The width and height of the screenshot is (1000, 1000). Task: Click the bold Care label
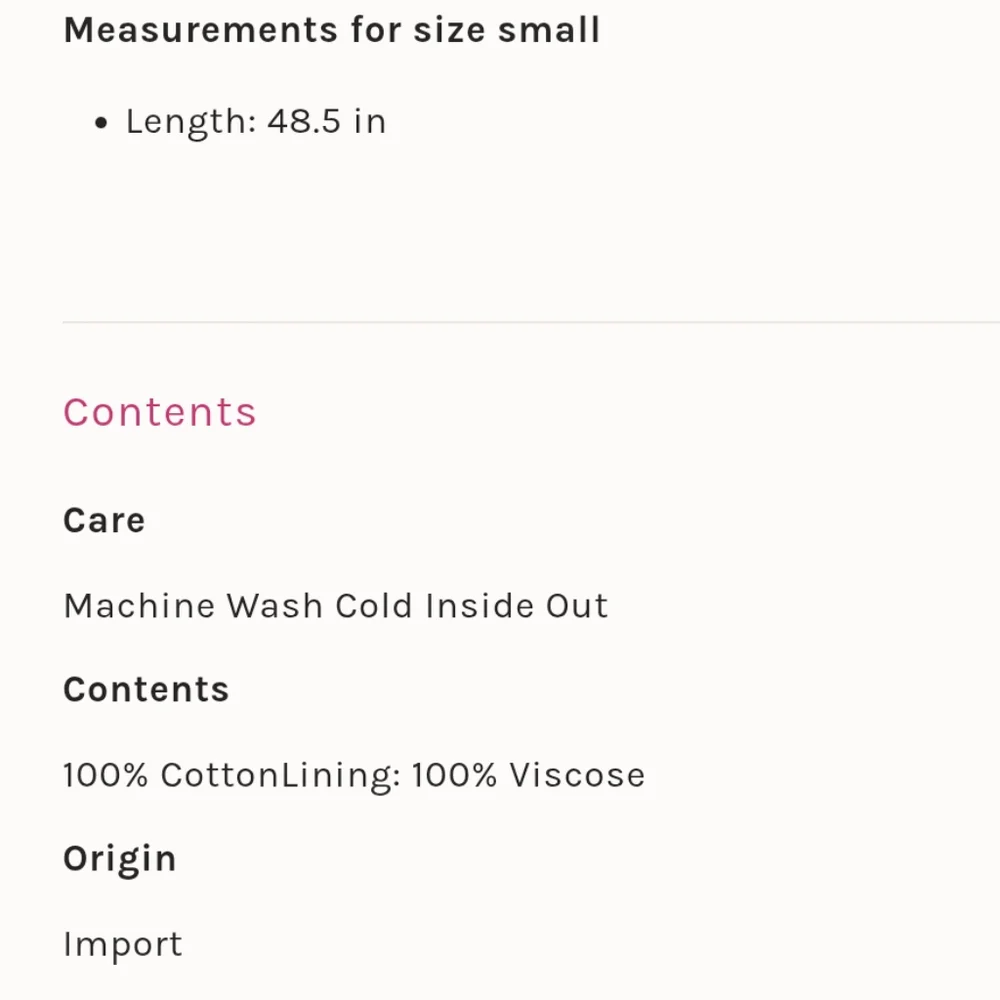pos(104,520)
